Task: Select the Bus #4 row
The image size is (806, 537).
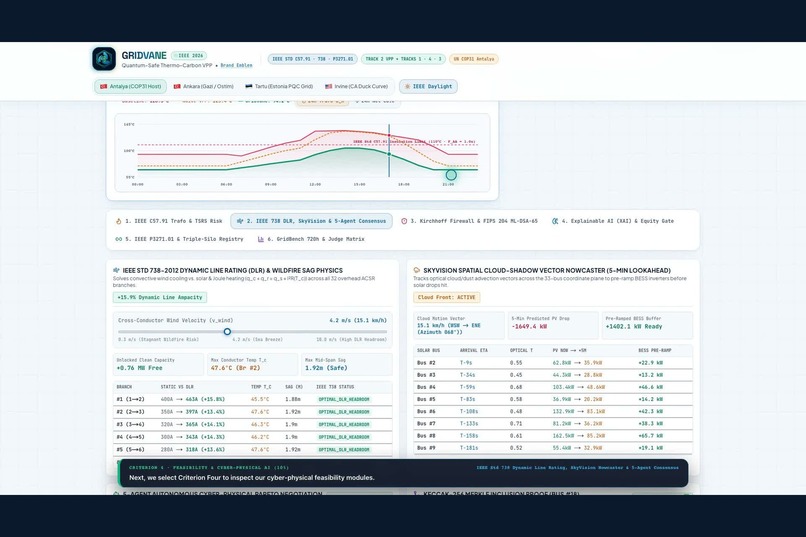Action: pyautogui.click(x=553, y=387)
